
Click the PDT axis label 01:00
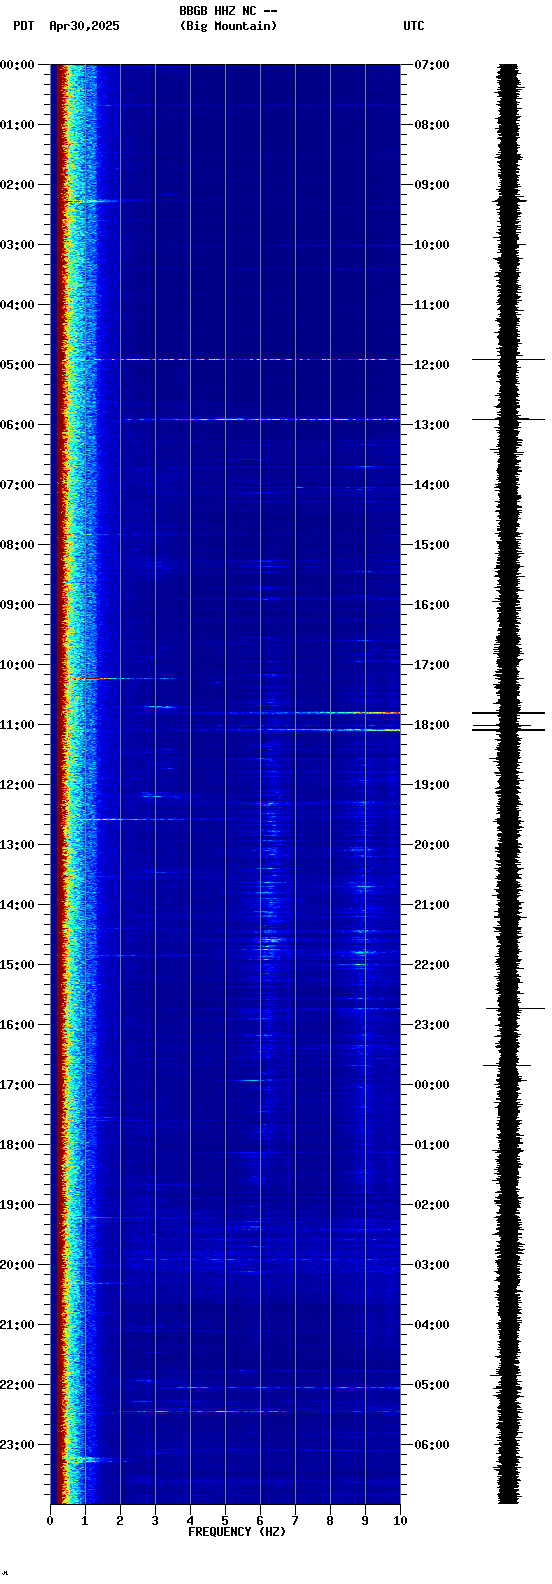click(x=17, y=125)
